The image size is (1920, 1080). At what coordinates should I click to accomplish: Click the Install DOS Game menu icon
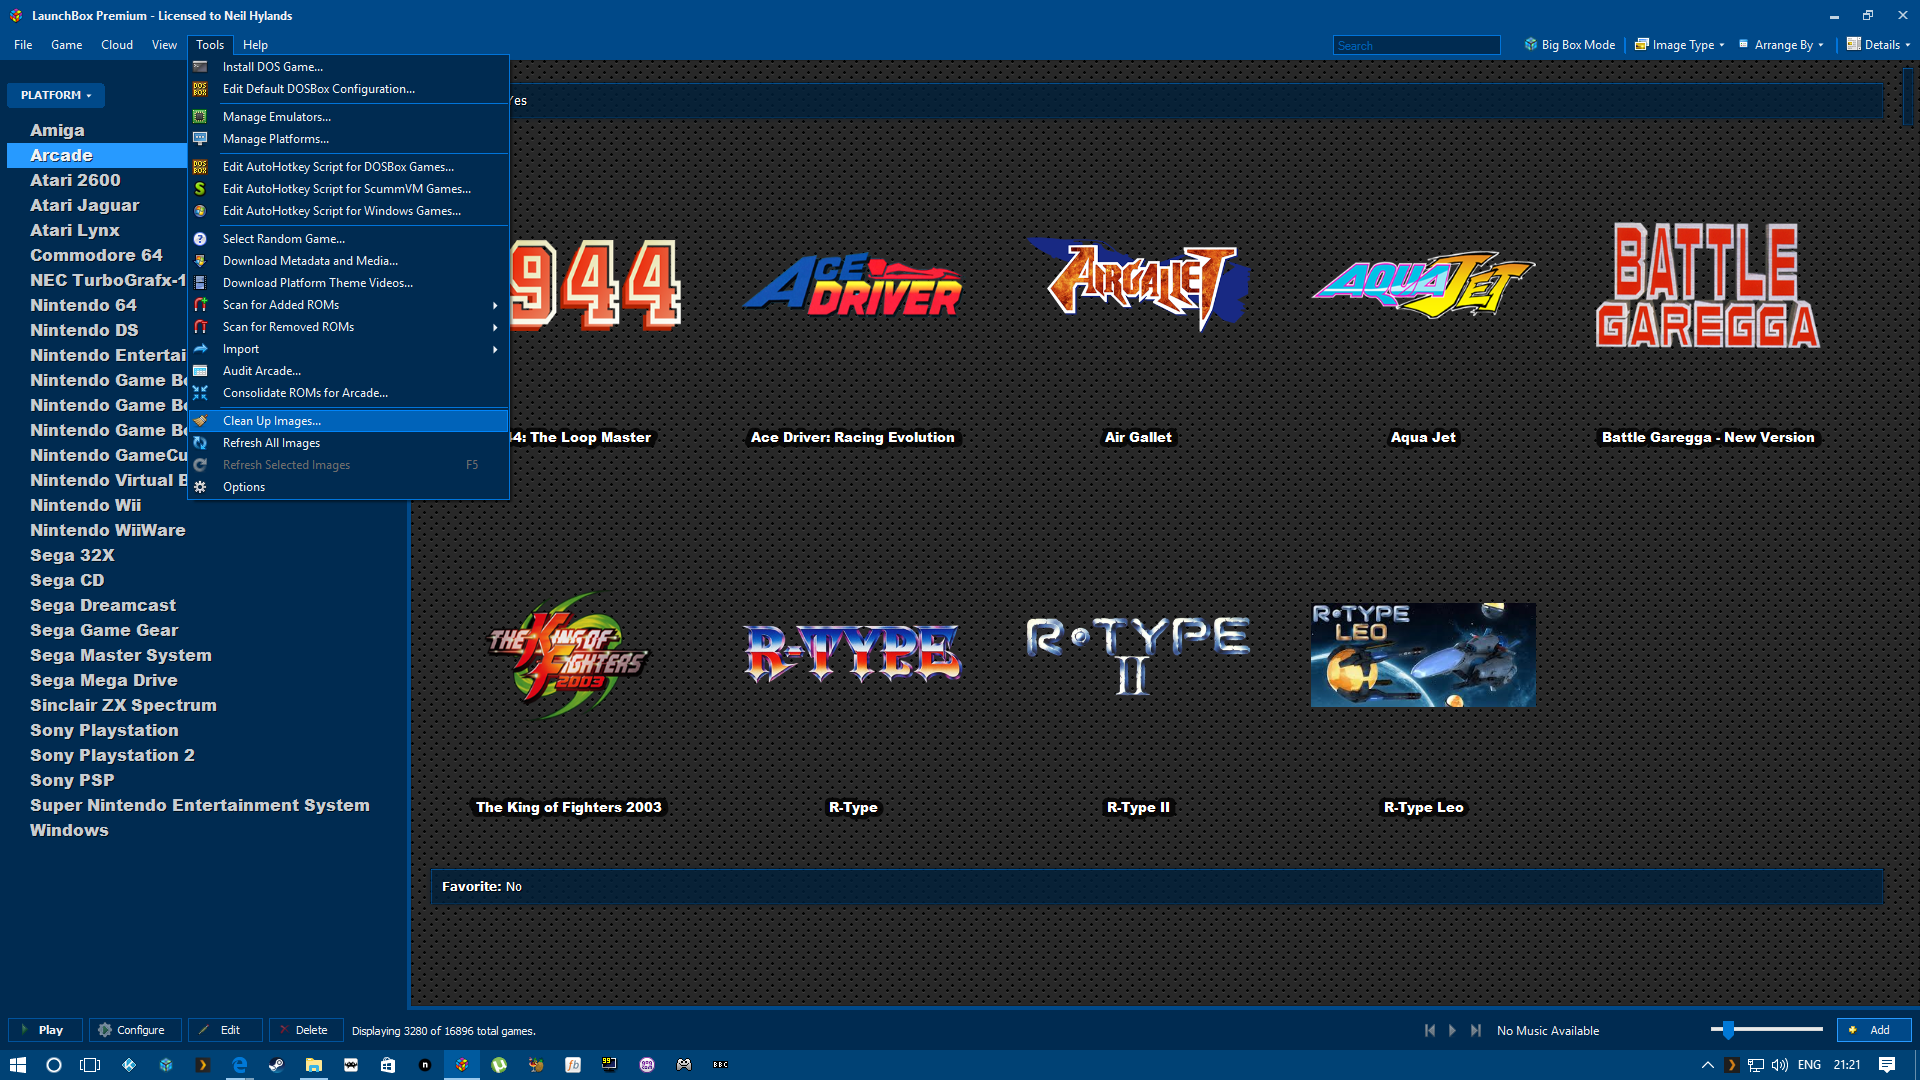pos(200,67)
